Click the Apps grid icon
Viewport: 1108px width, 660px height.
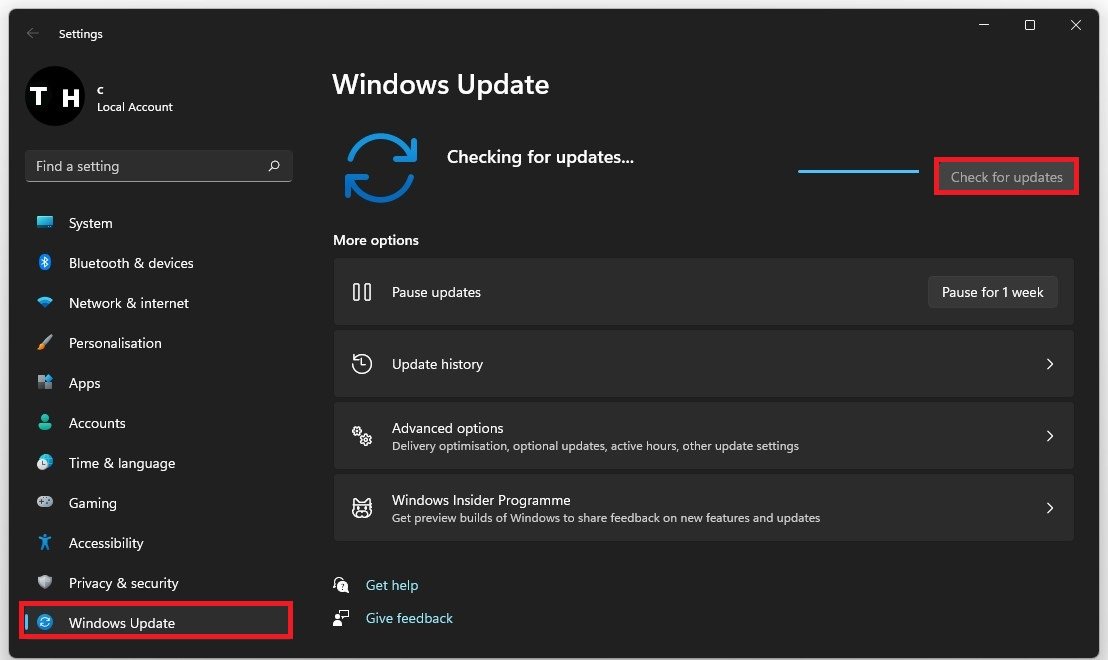coord(45,382)
